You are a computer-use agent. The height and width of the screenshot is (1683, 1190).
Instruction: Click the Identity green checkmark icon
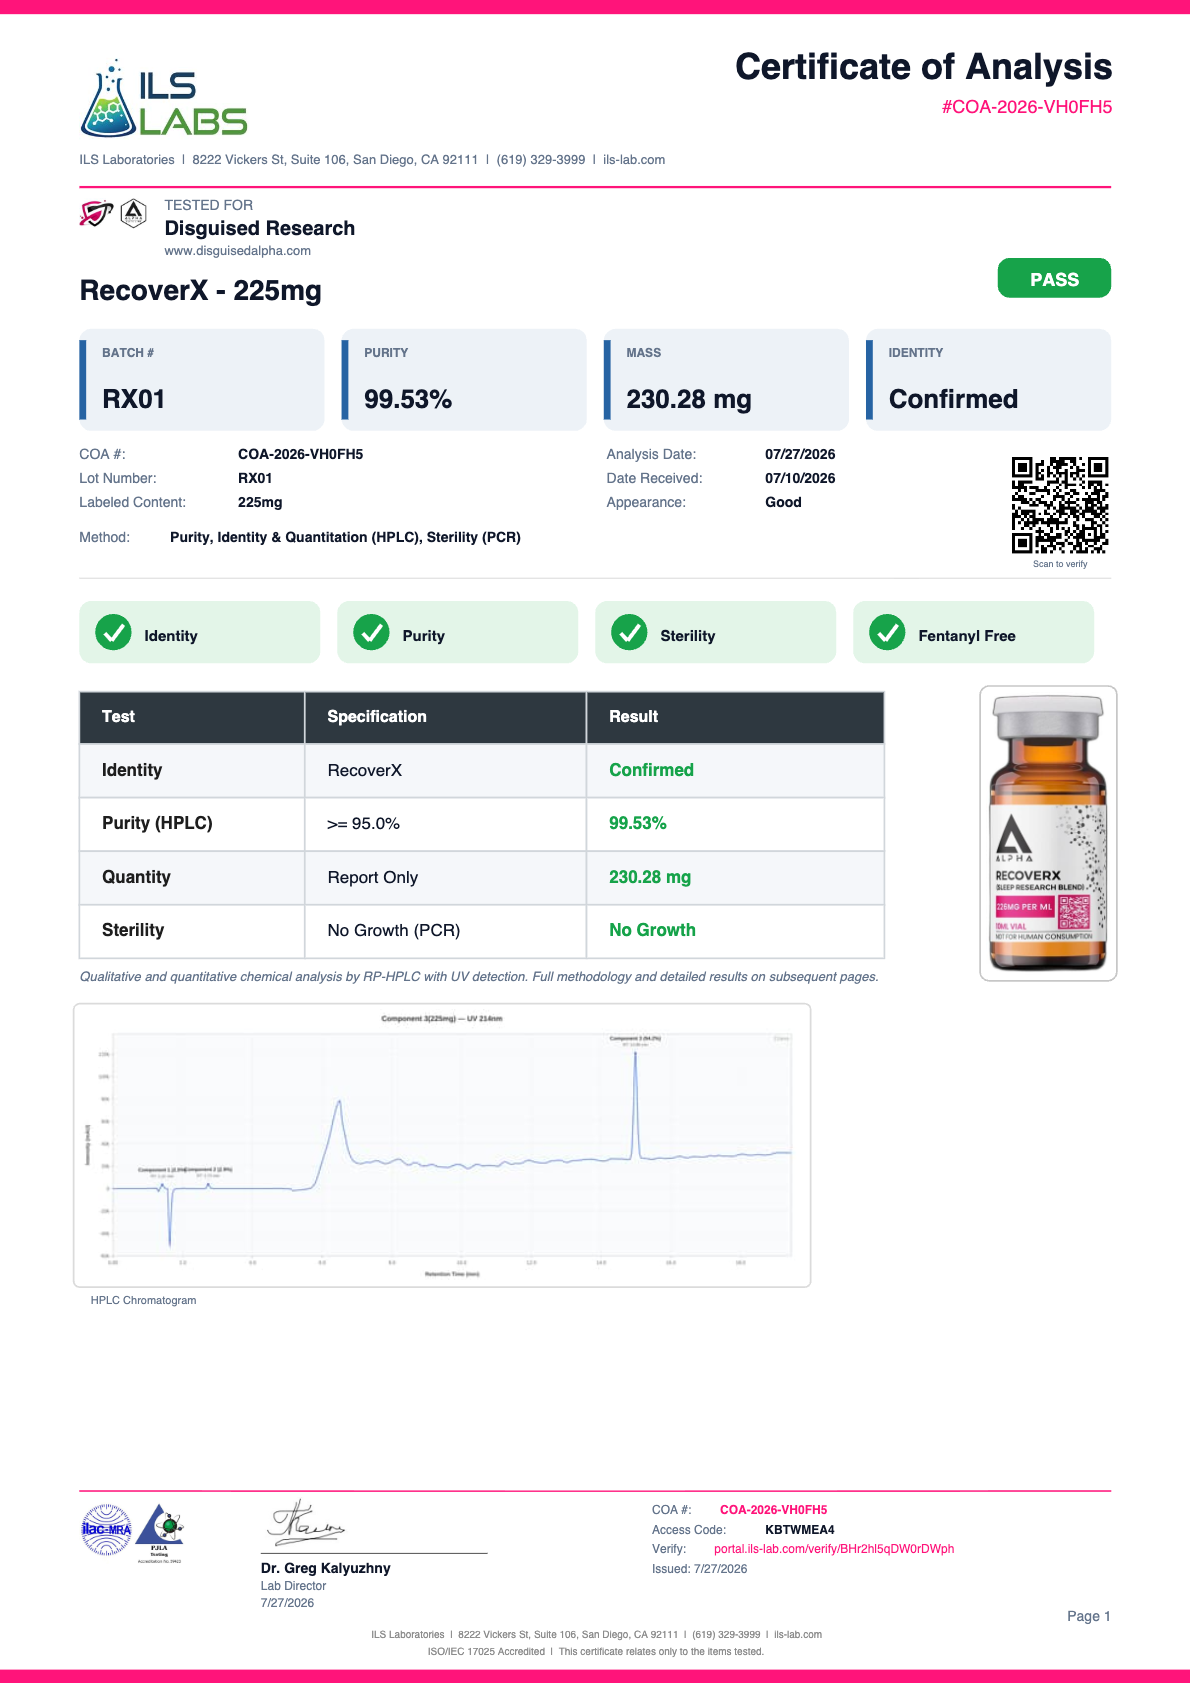point(113,632)
